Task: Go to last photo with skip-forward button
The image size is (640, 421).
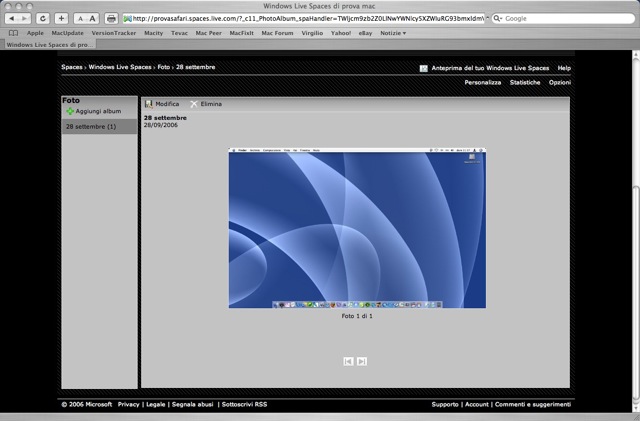Action: pyautogui.click(x=362, y=361)
